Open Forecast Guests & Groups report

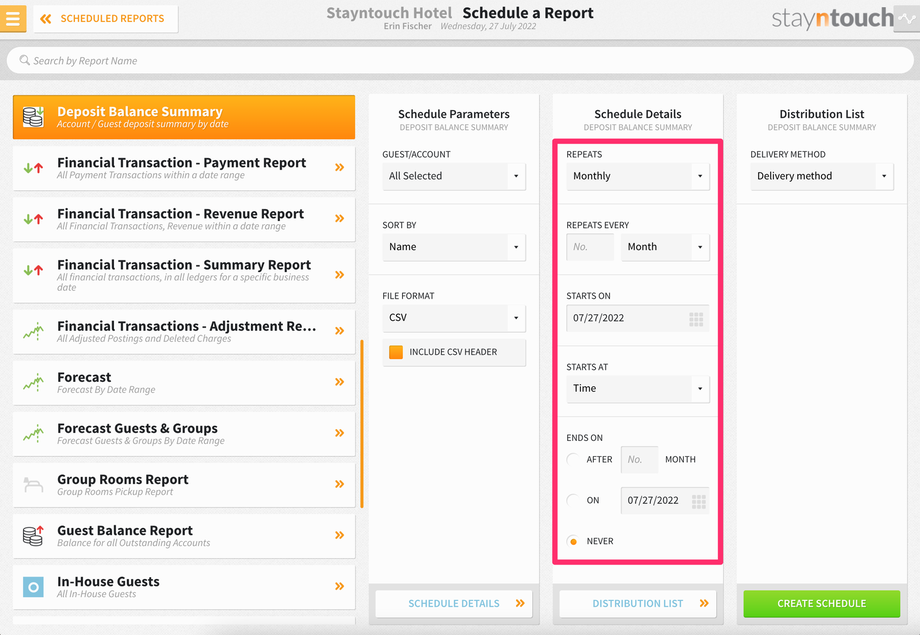pyautogui.click(x=184, y=433)
